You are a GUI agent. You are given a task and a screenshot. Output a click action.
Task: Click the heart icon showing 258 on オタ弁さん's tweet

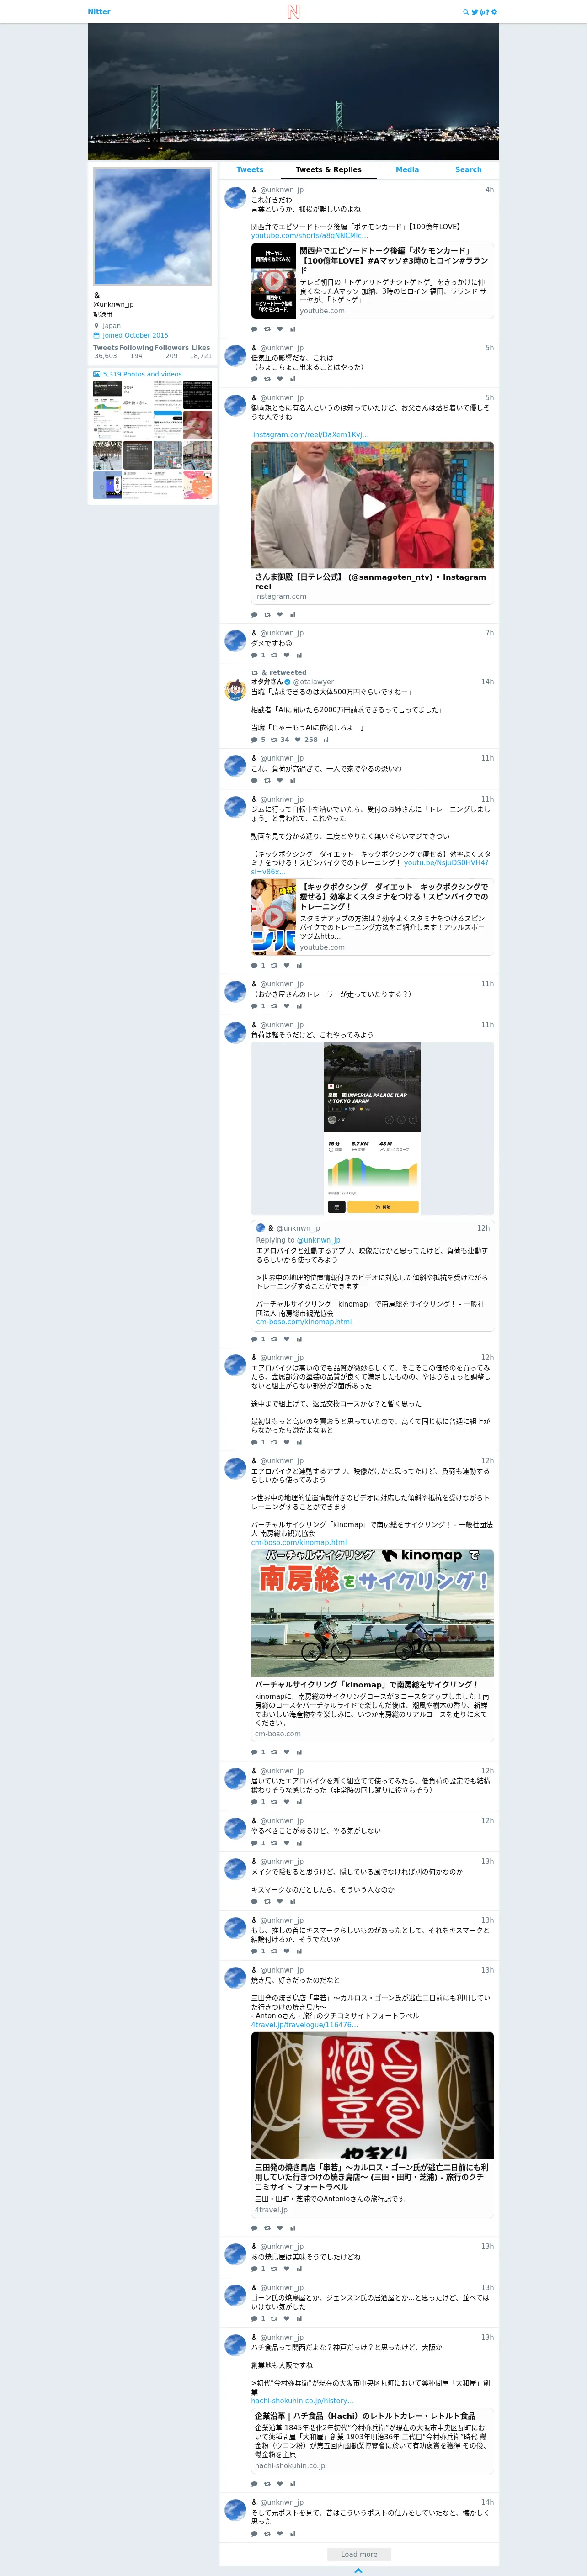tap(298, 740)
